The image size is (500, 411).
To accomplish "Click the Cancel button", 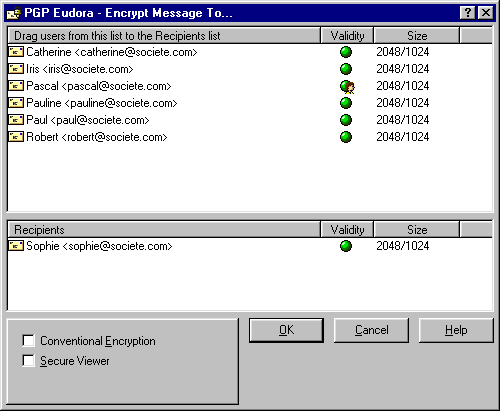I will [x=371, y=330].
